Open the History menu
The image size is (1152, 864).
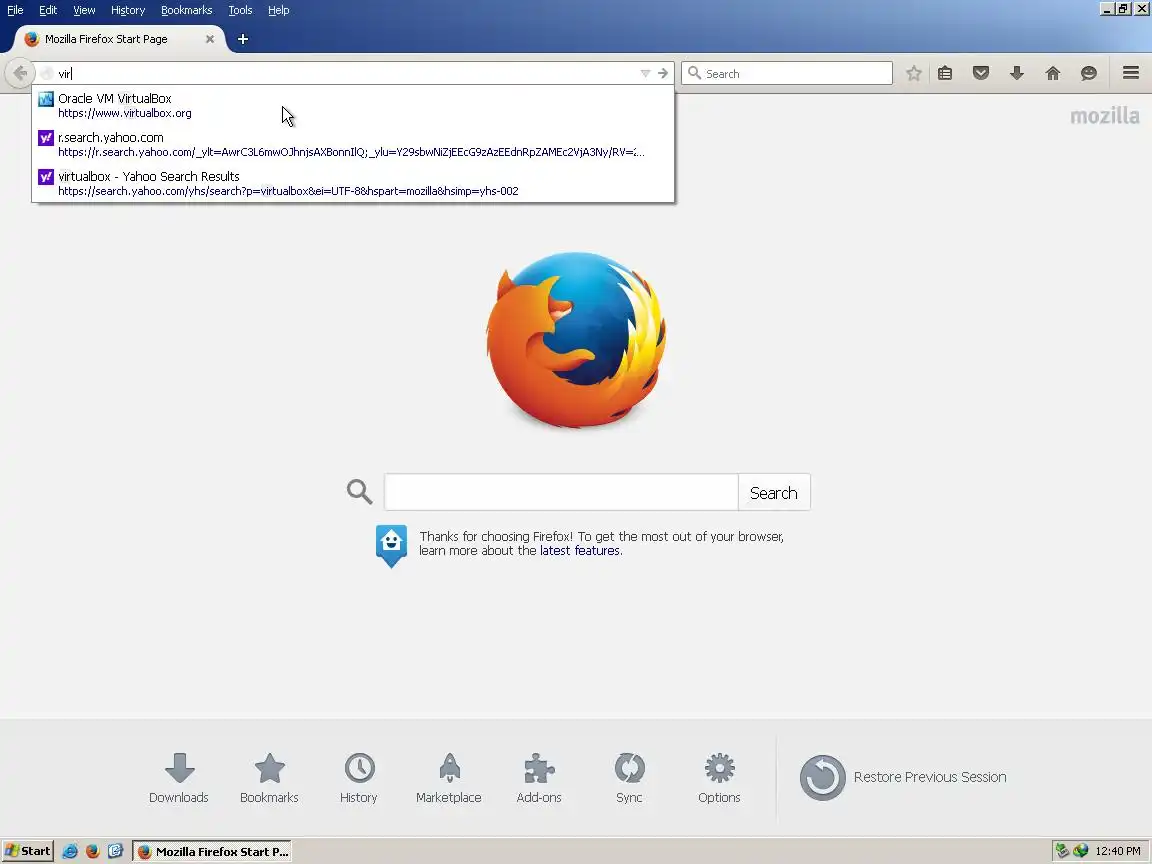(128, 10)
